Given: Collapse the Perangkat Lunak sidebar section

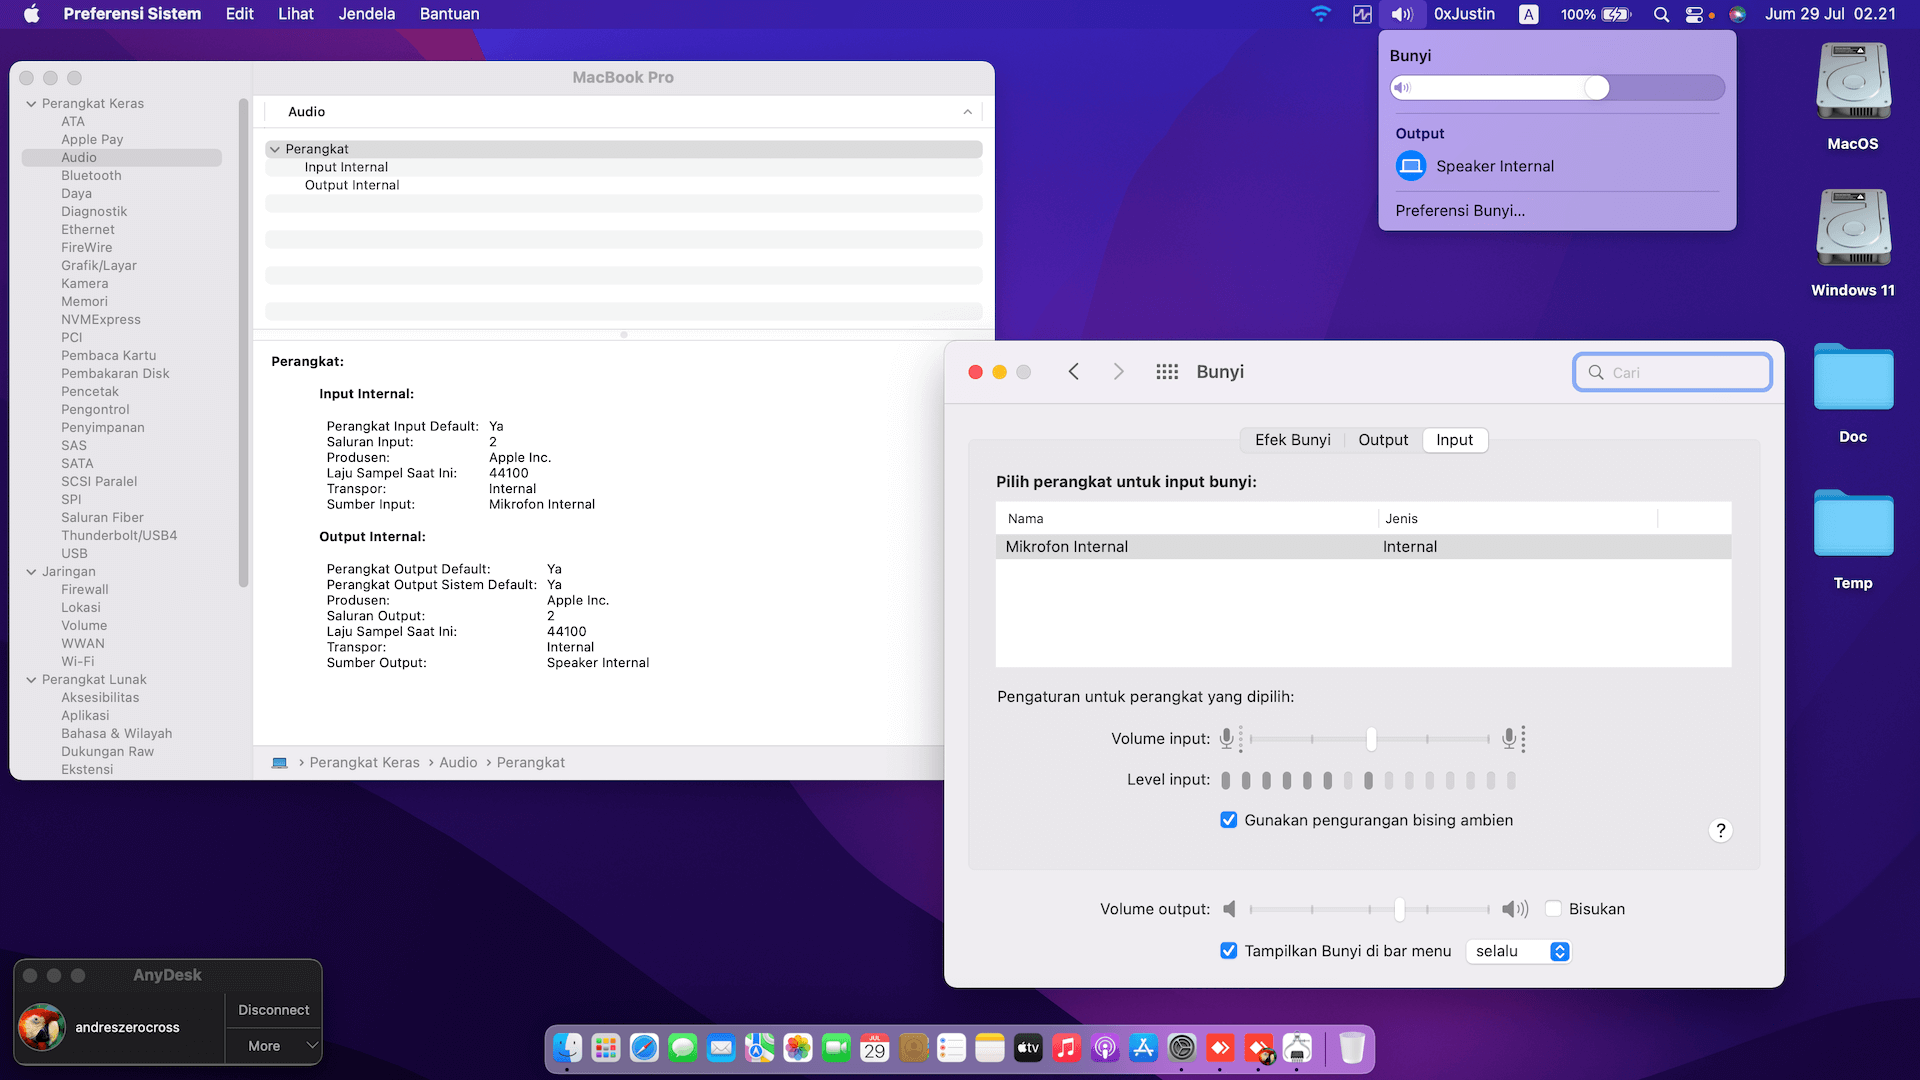Looking at the screenshot, I should coord(31,680).
